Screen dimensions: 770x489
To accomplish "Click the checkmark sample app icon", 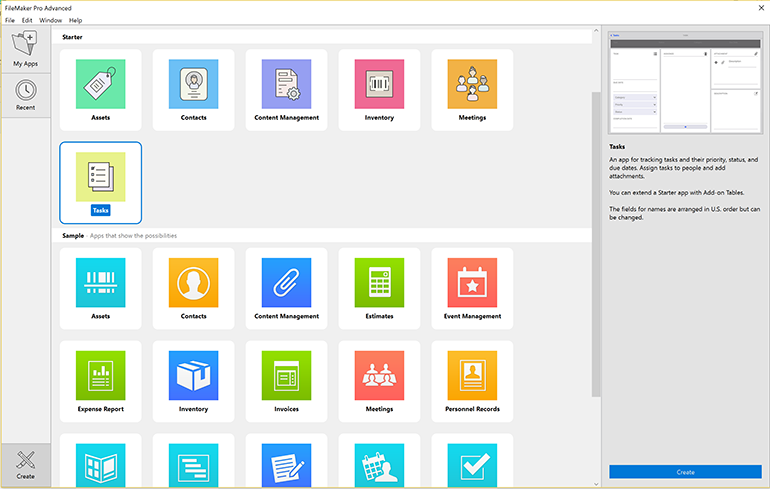I will coord(472,465).
